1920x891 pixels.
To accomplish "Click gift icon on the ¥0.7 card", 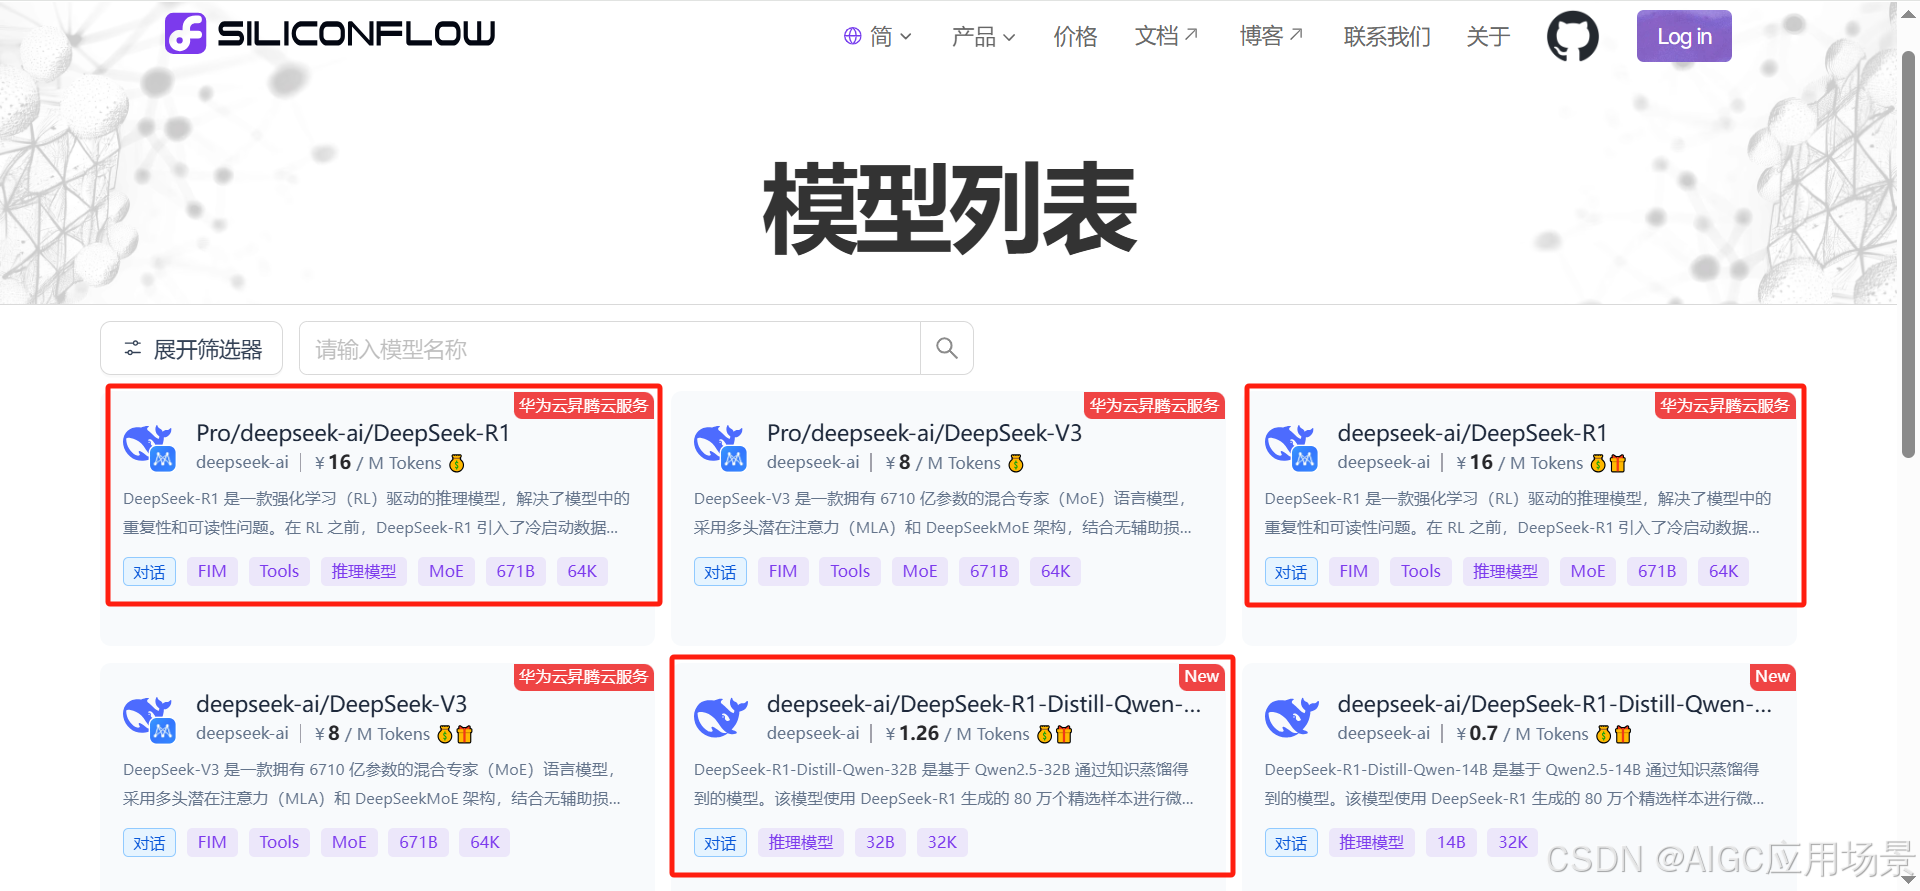I will click(1623, 734).
